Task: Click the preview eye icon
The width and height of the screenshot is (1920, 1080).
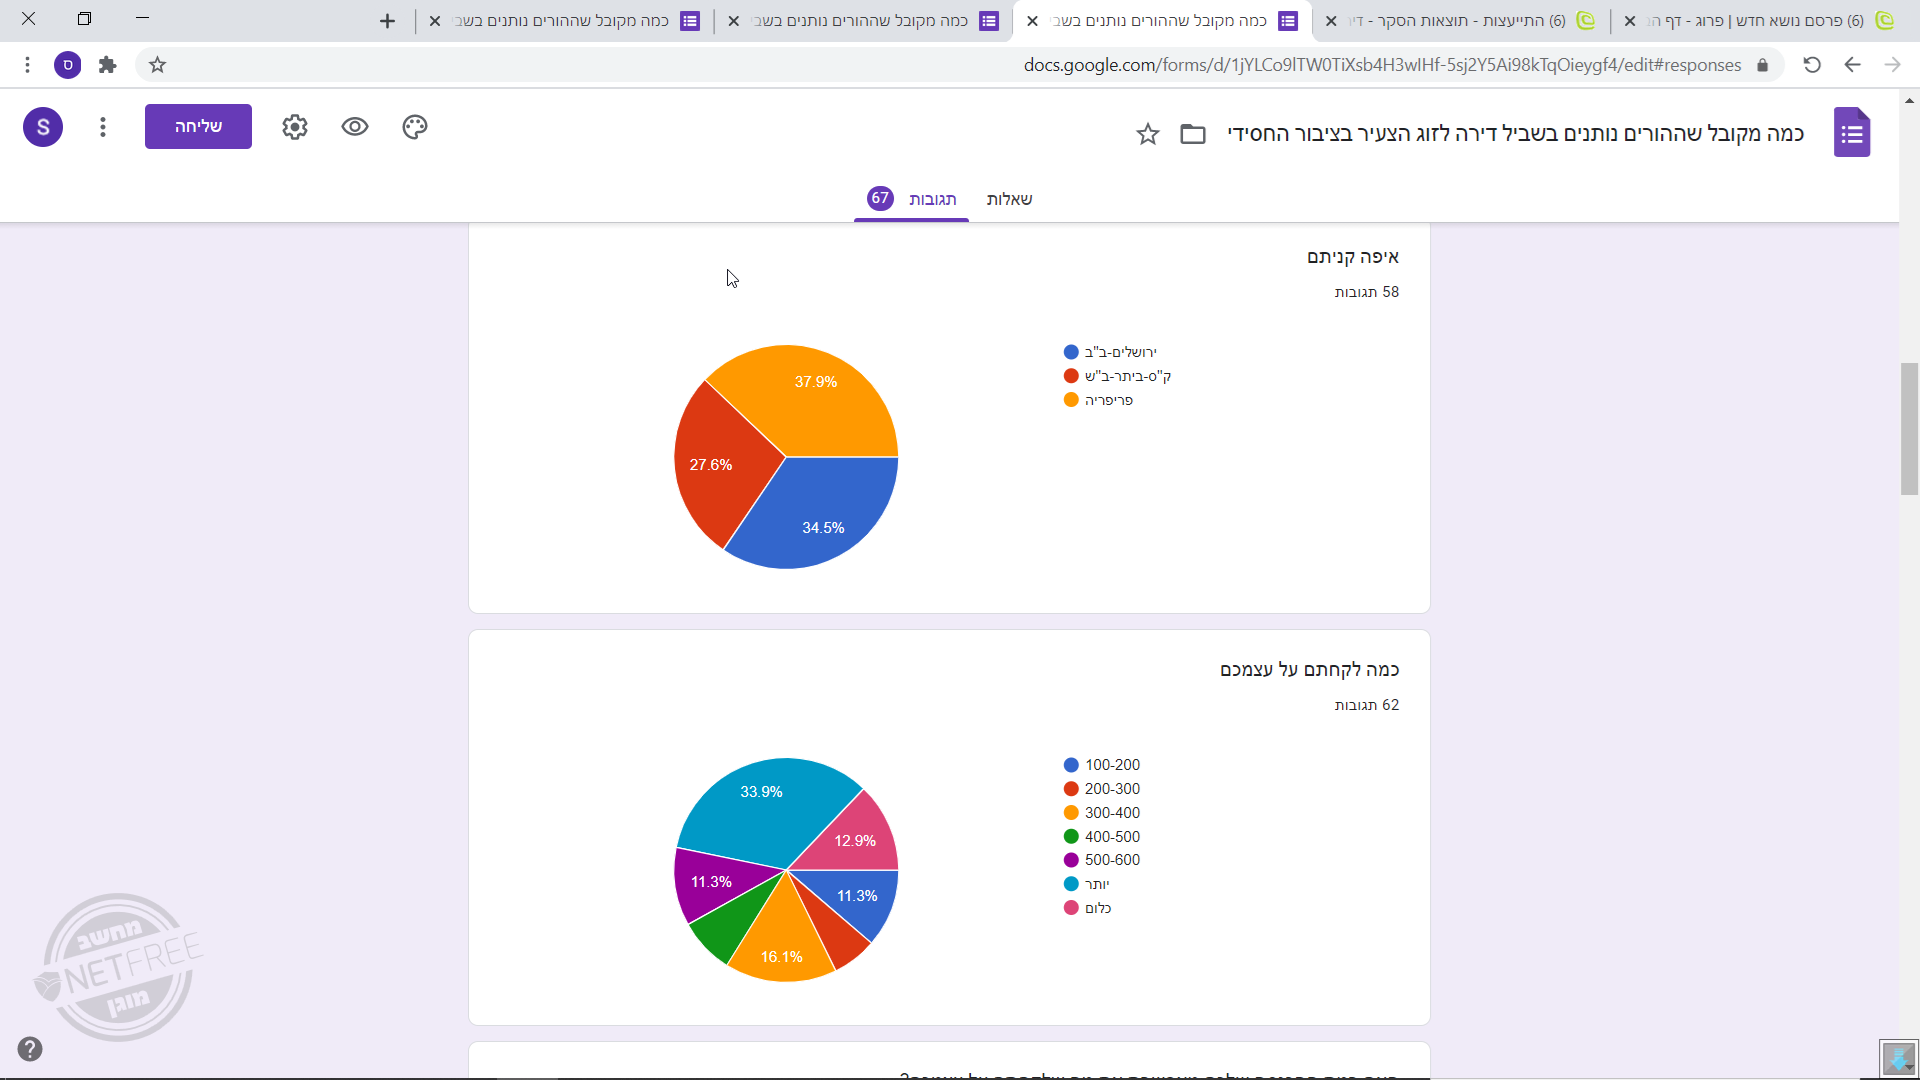Action: (355, 127)
